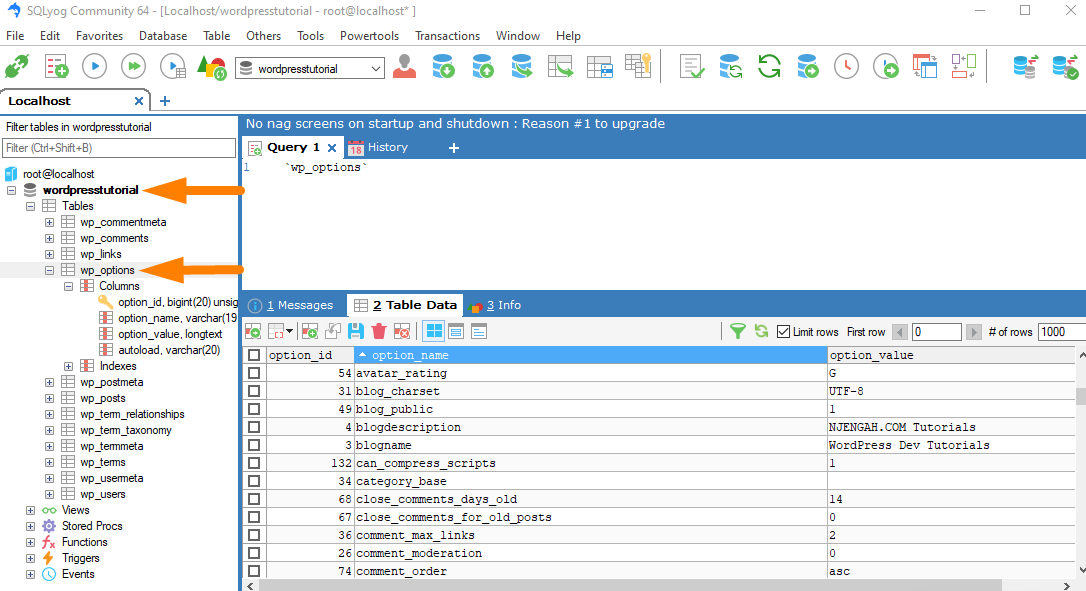Click the import database down-arrow icon
The image size is (1086, 591).
(x=443, y=67)
